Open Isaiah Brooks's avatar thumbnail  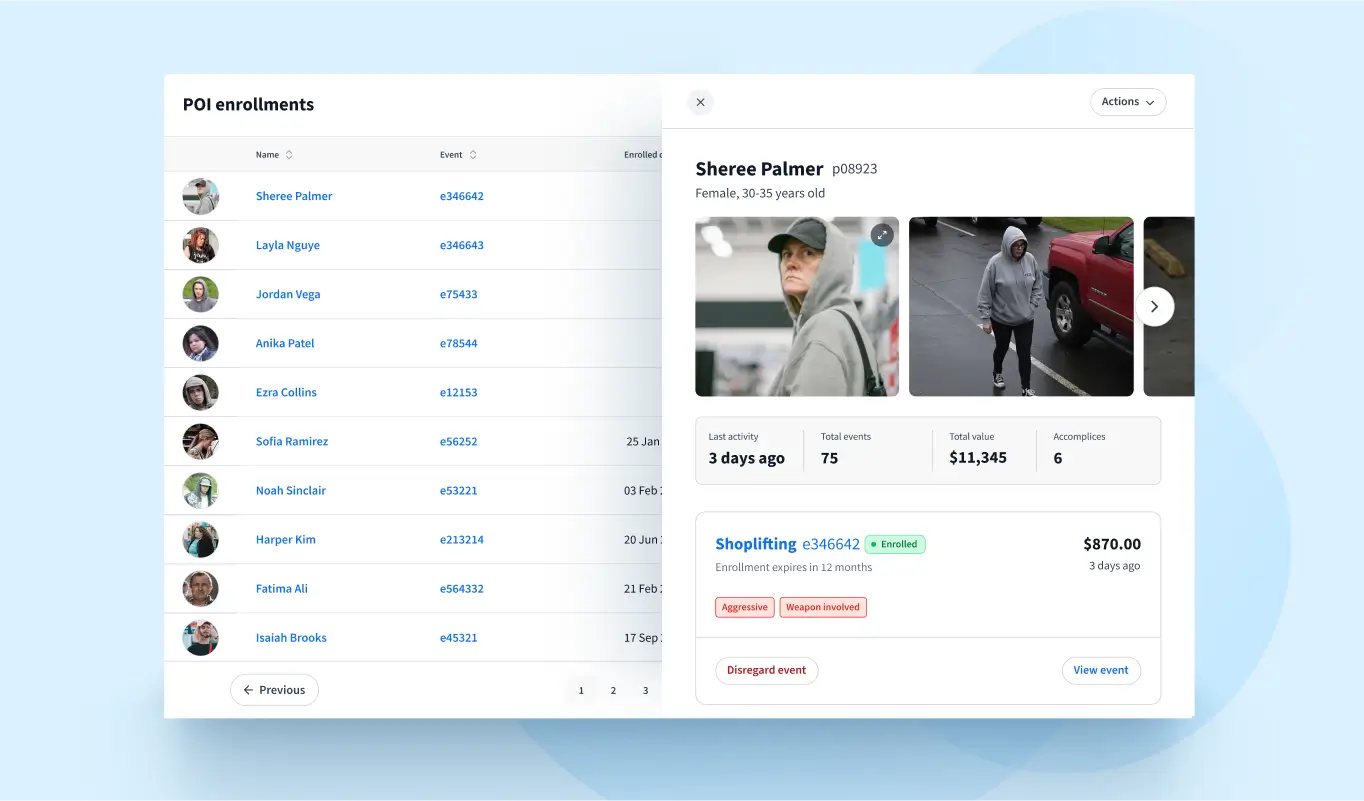pos(200,637)
